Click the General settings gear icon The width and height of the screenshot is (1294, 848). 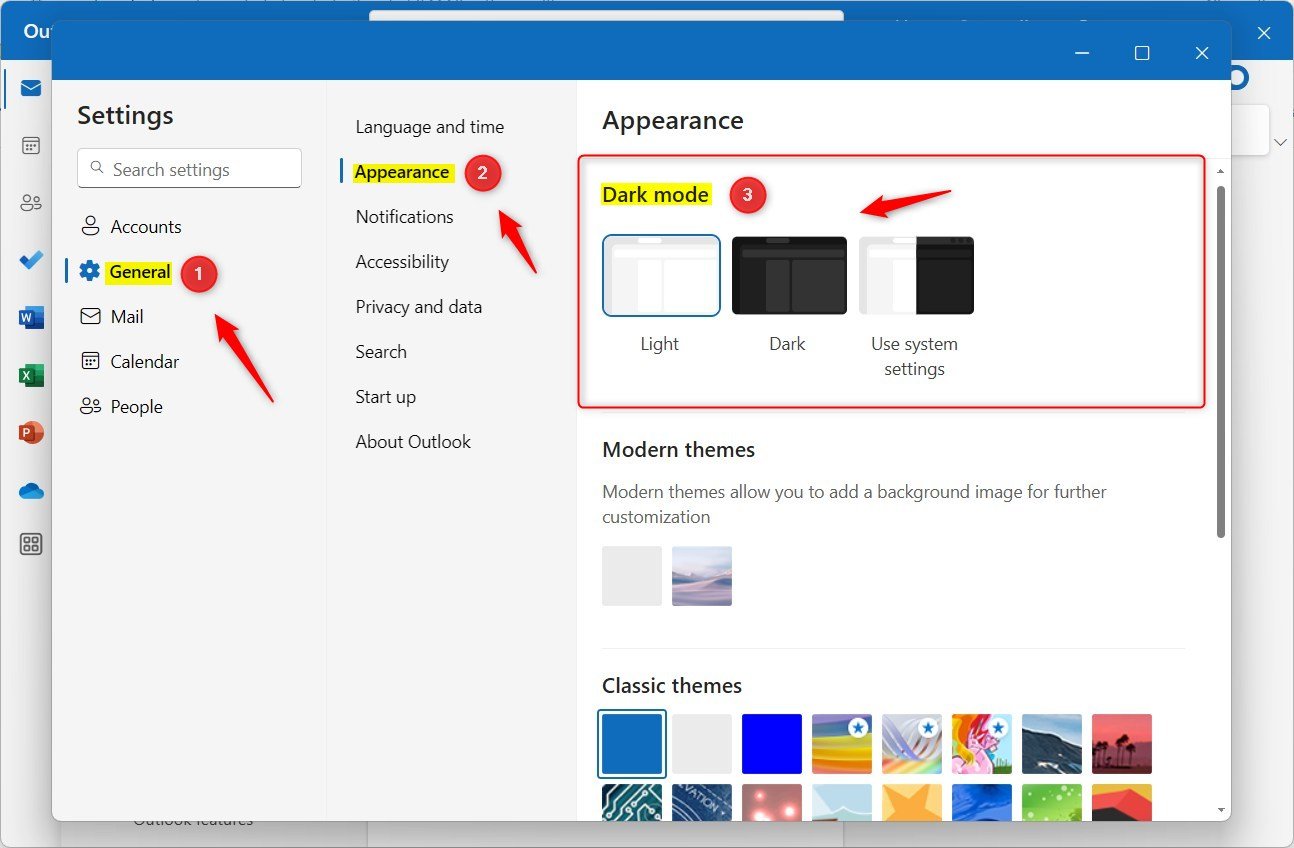90,271
